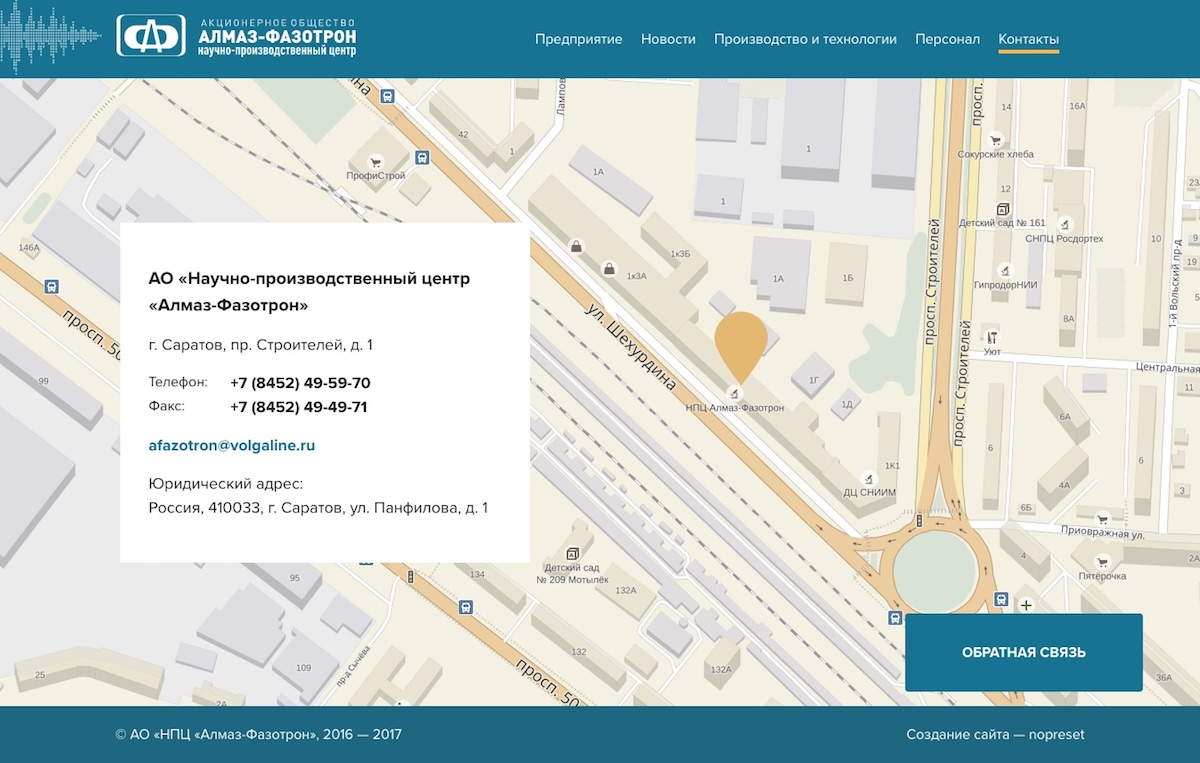1200x763 pixels.
Task: Click the afazotron@volgaline.ru email link
Action: (x=232, y=445)
